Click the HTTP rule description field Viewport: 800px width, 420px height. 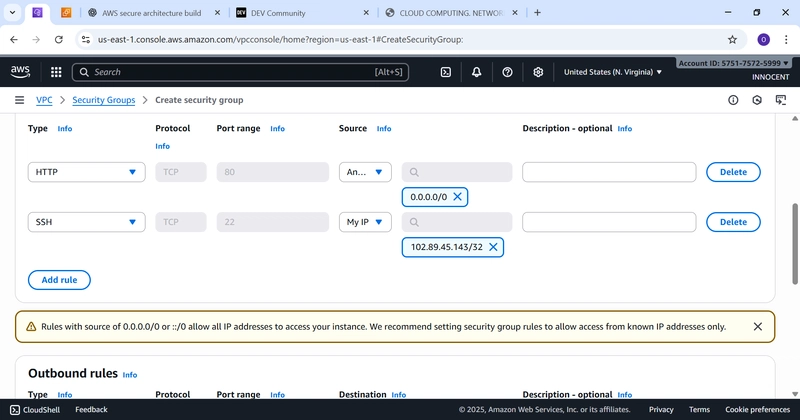pos(609,172)
